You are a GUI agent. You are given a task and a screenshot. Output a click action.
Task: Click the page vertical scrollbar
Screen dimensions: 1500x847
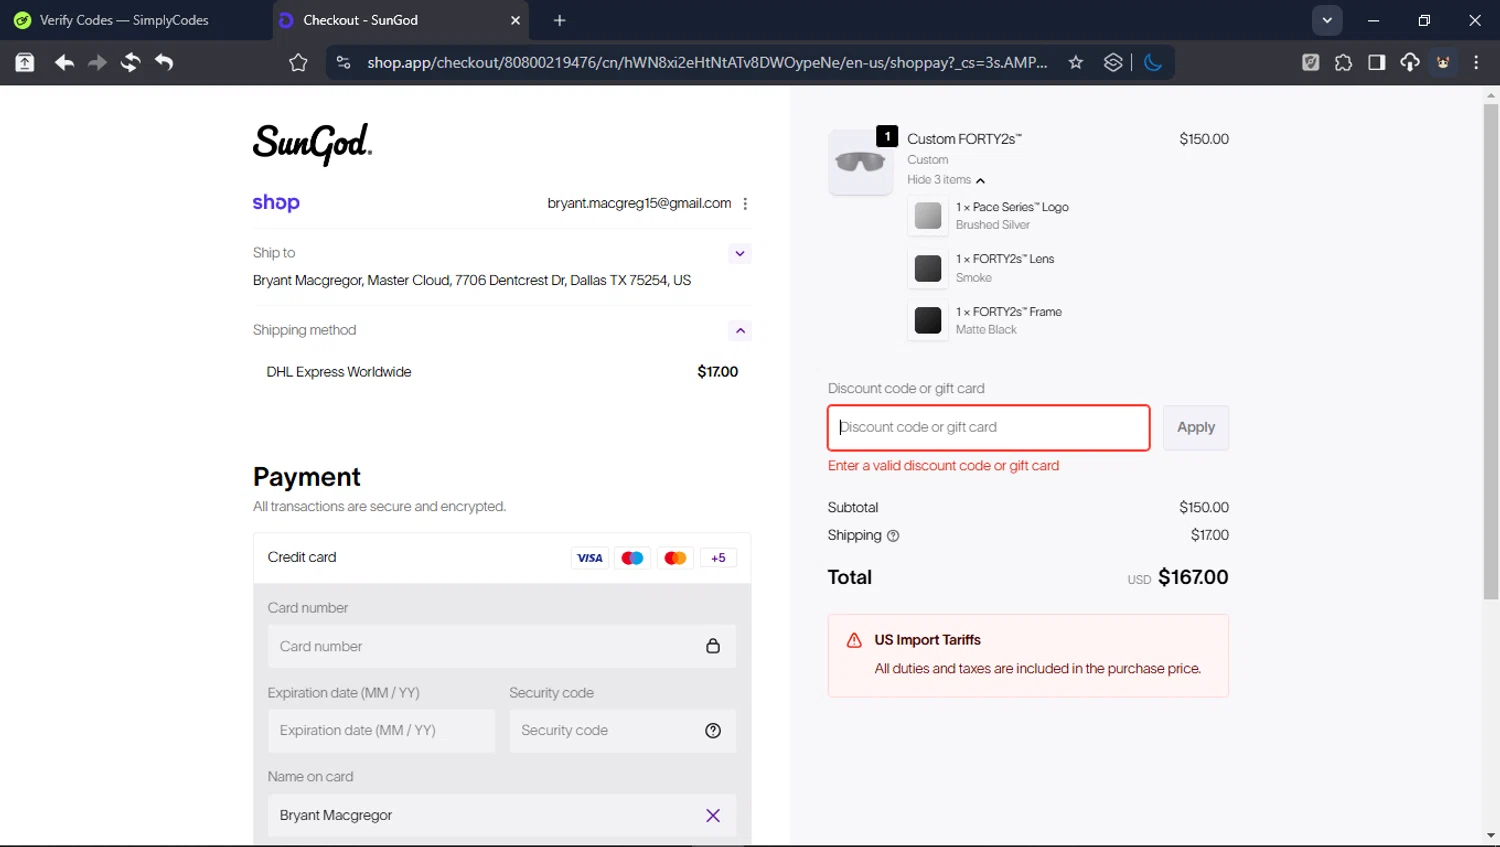coord(1491,350)
